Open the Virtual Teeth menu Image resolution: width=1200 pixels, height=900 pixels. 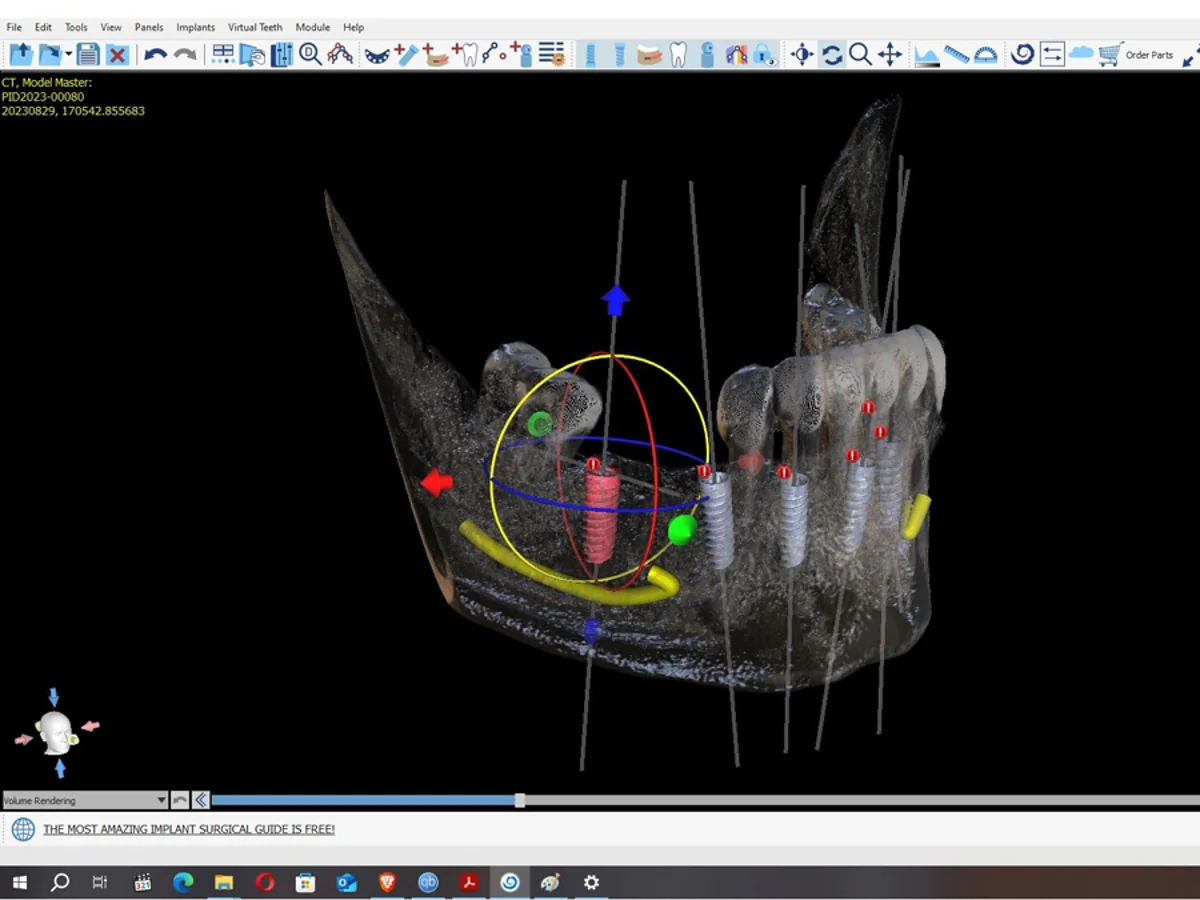[x=255, y=27]
